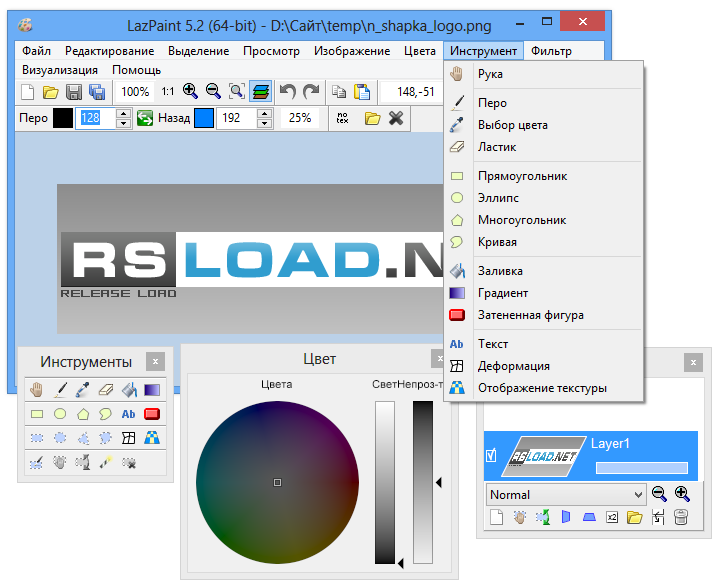The image size is (727, 587).
Task: Select the polygon selection tool
Action: point(83,438)
